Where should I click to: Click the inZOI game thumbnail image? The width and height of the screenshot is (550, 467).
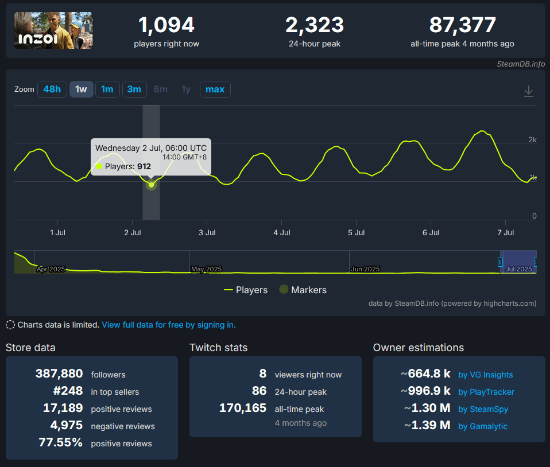(53, 31)
